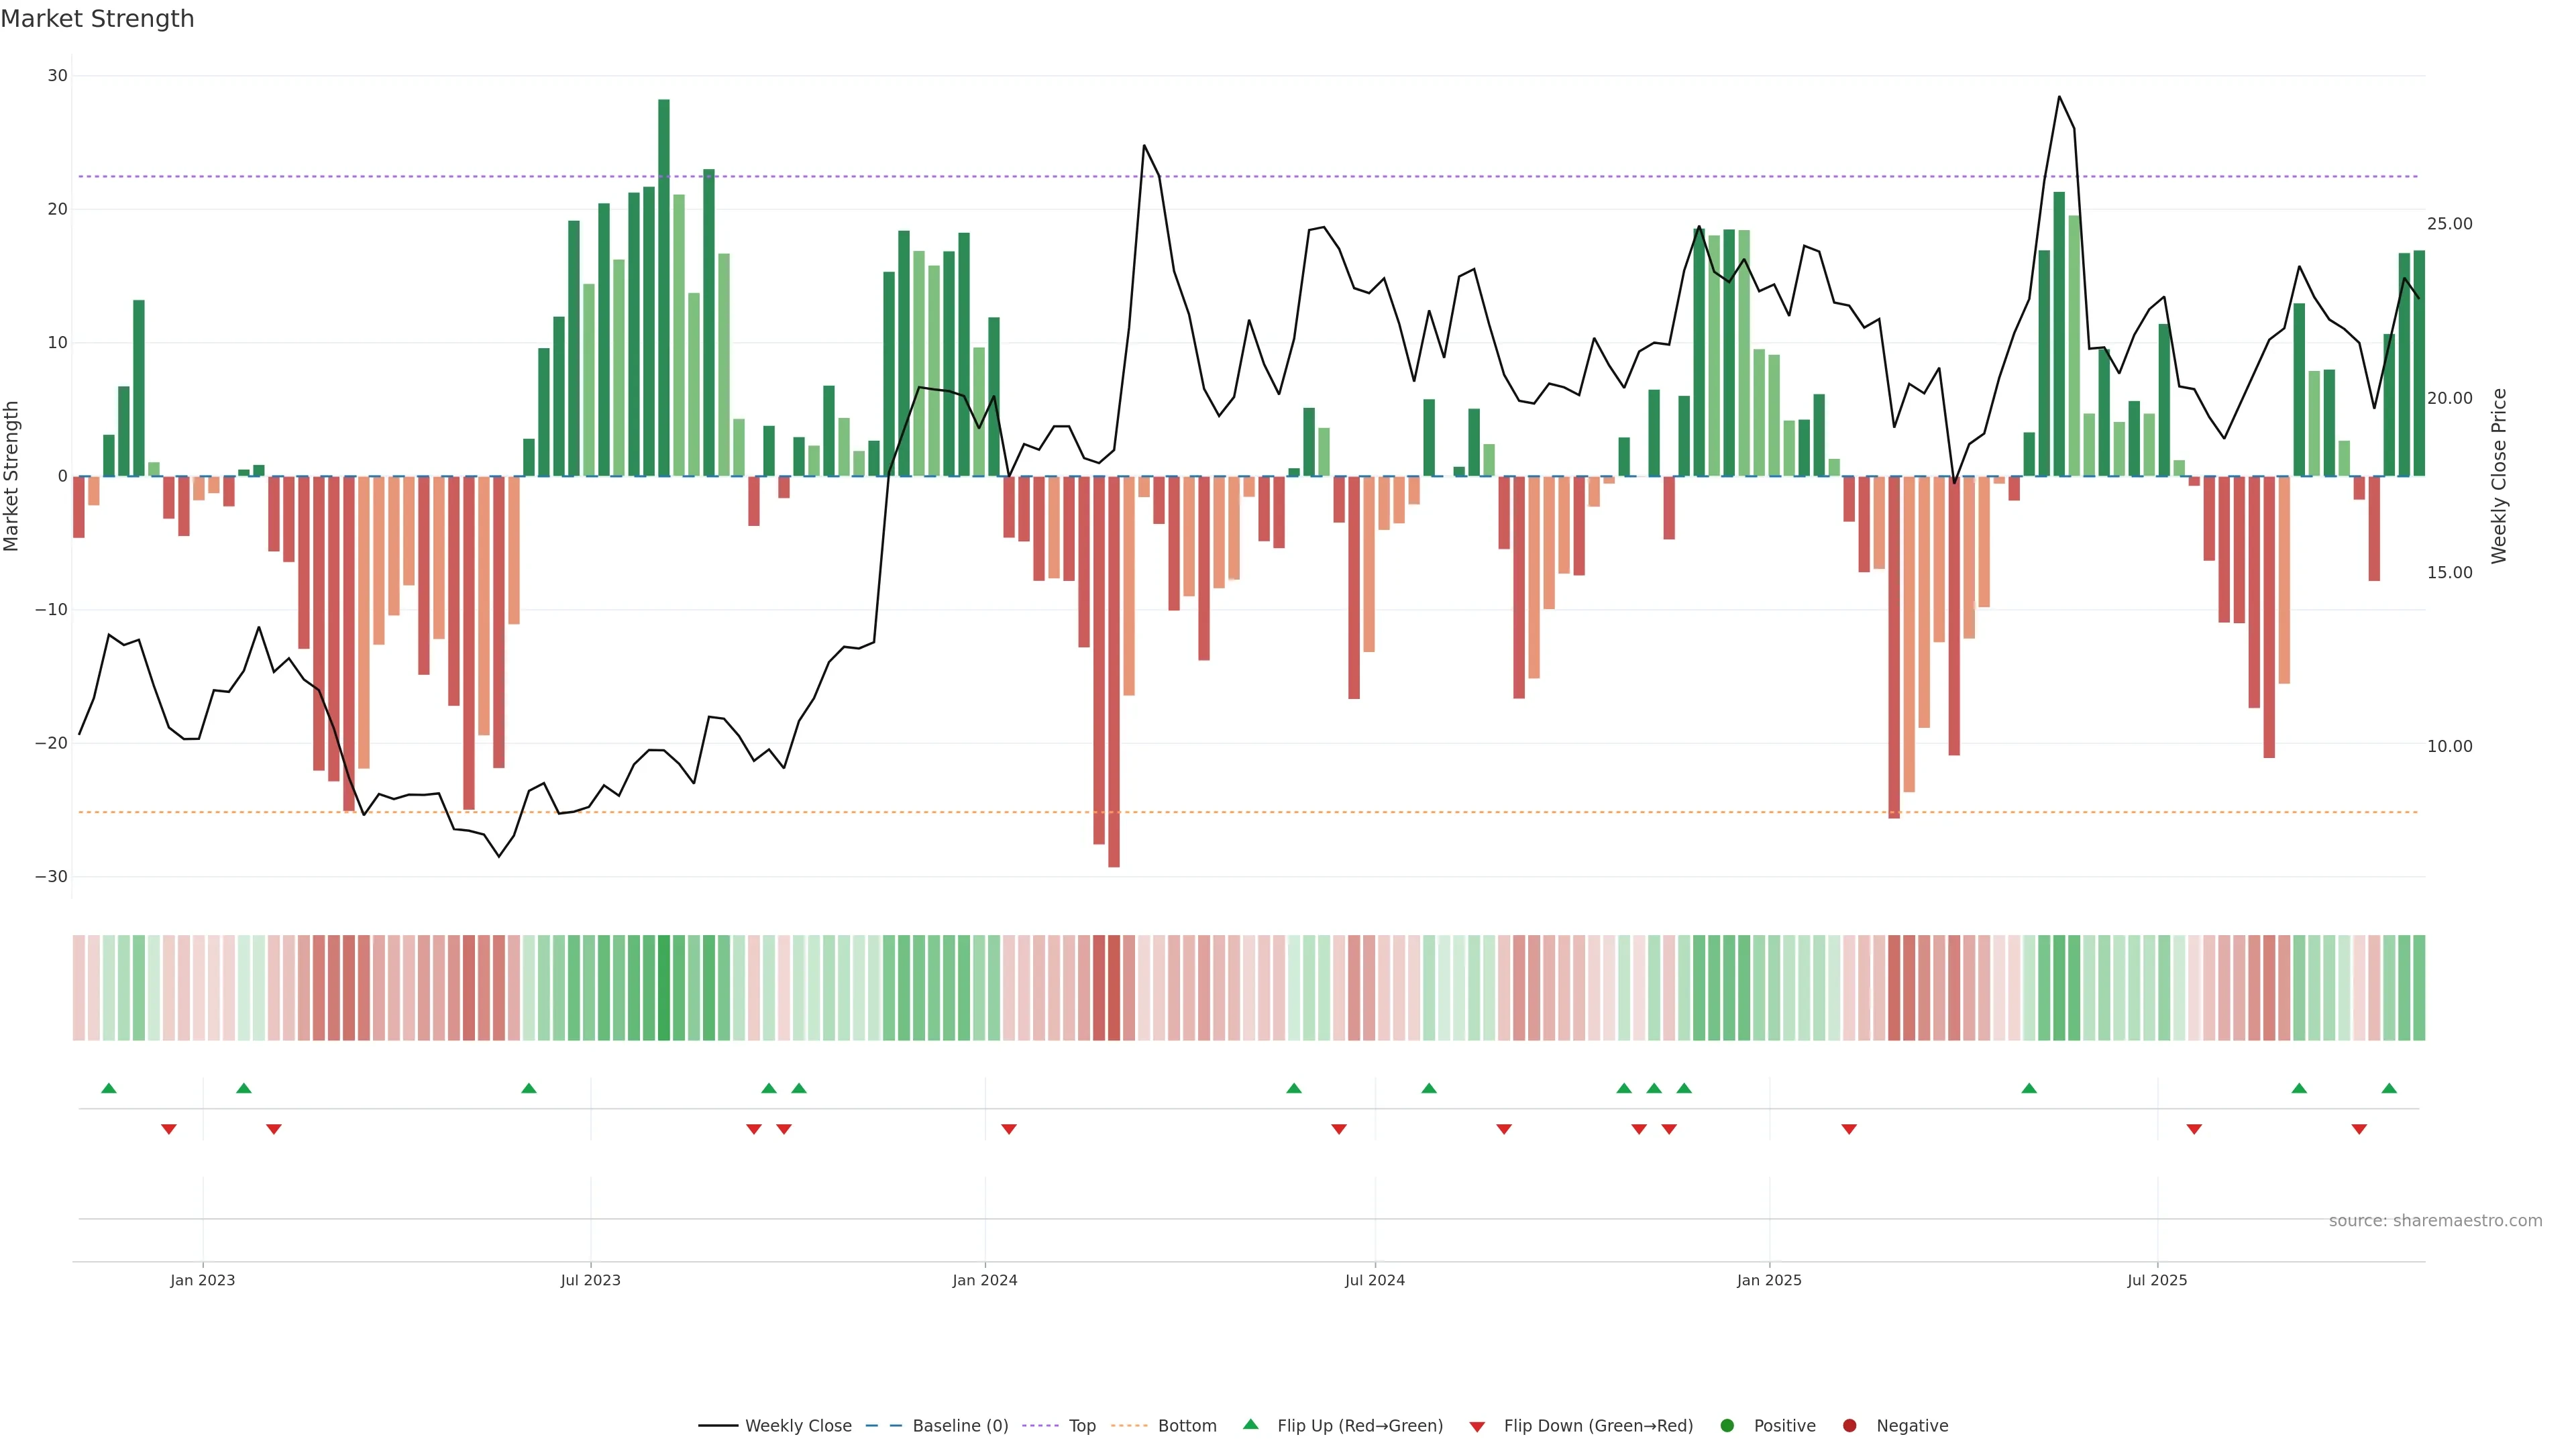Viewport: 2576px width, 1449px height.
Task: Select the Jul 2025 x-axis label
Action: [x=2157, y=1280]
